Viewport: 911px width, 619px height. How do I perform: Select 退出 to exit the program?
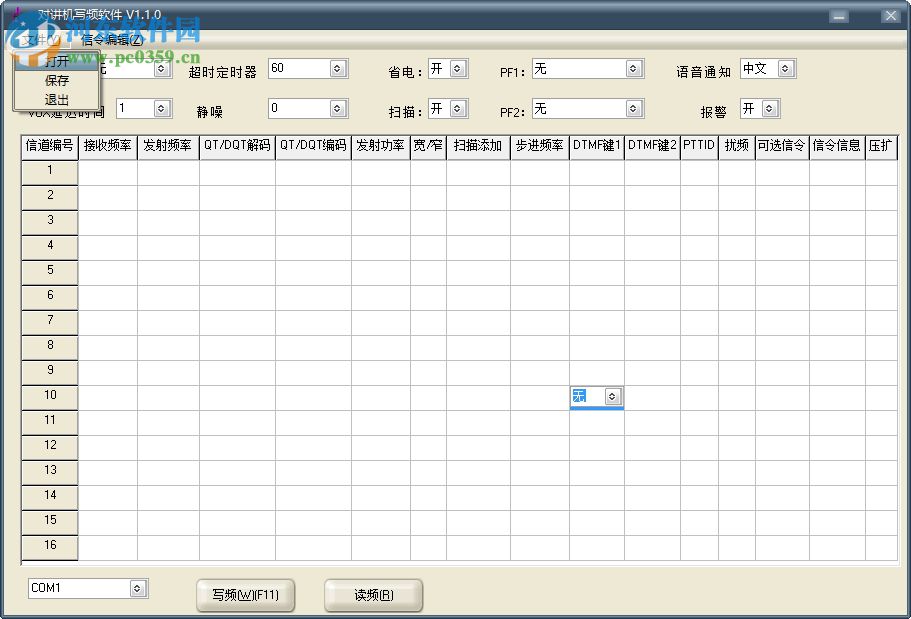[55, 100]
